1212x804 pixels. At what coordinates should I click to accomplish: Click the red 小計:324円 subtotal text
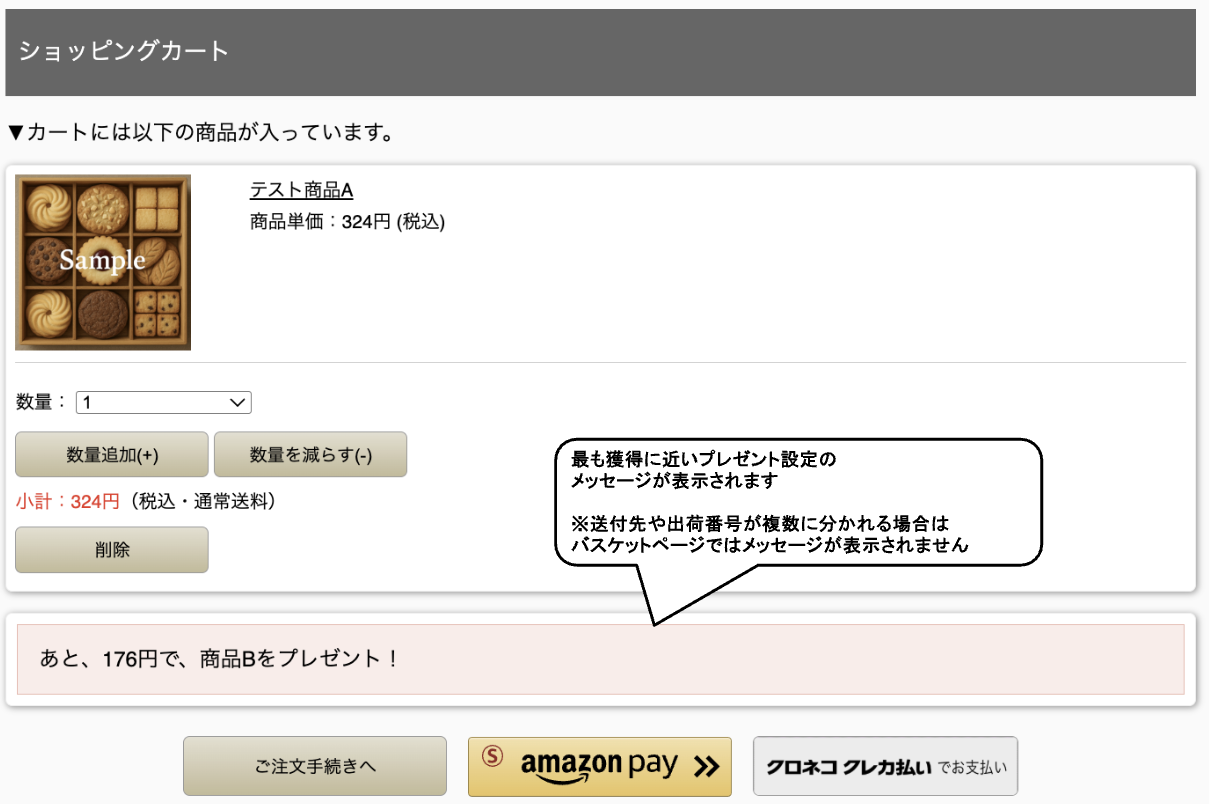coord(67,501)
